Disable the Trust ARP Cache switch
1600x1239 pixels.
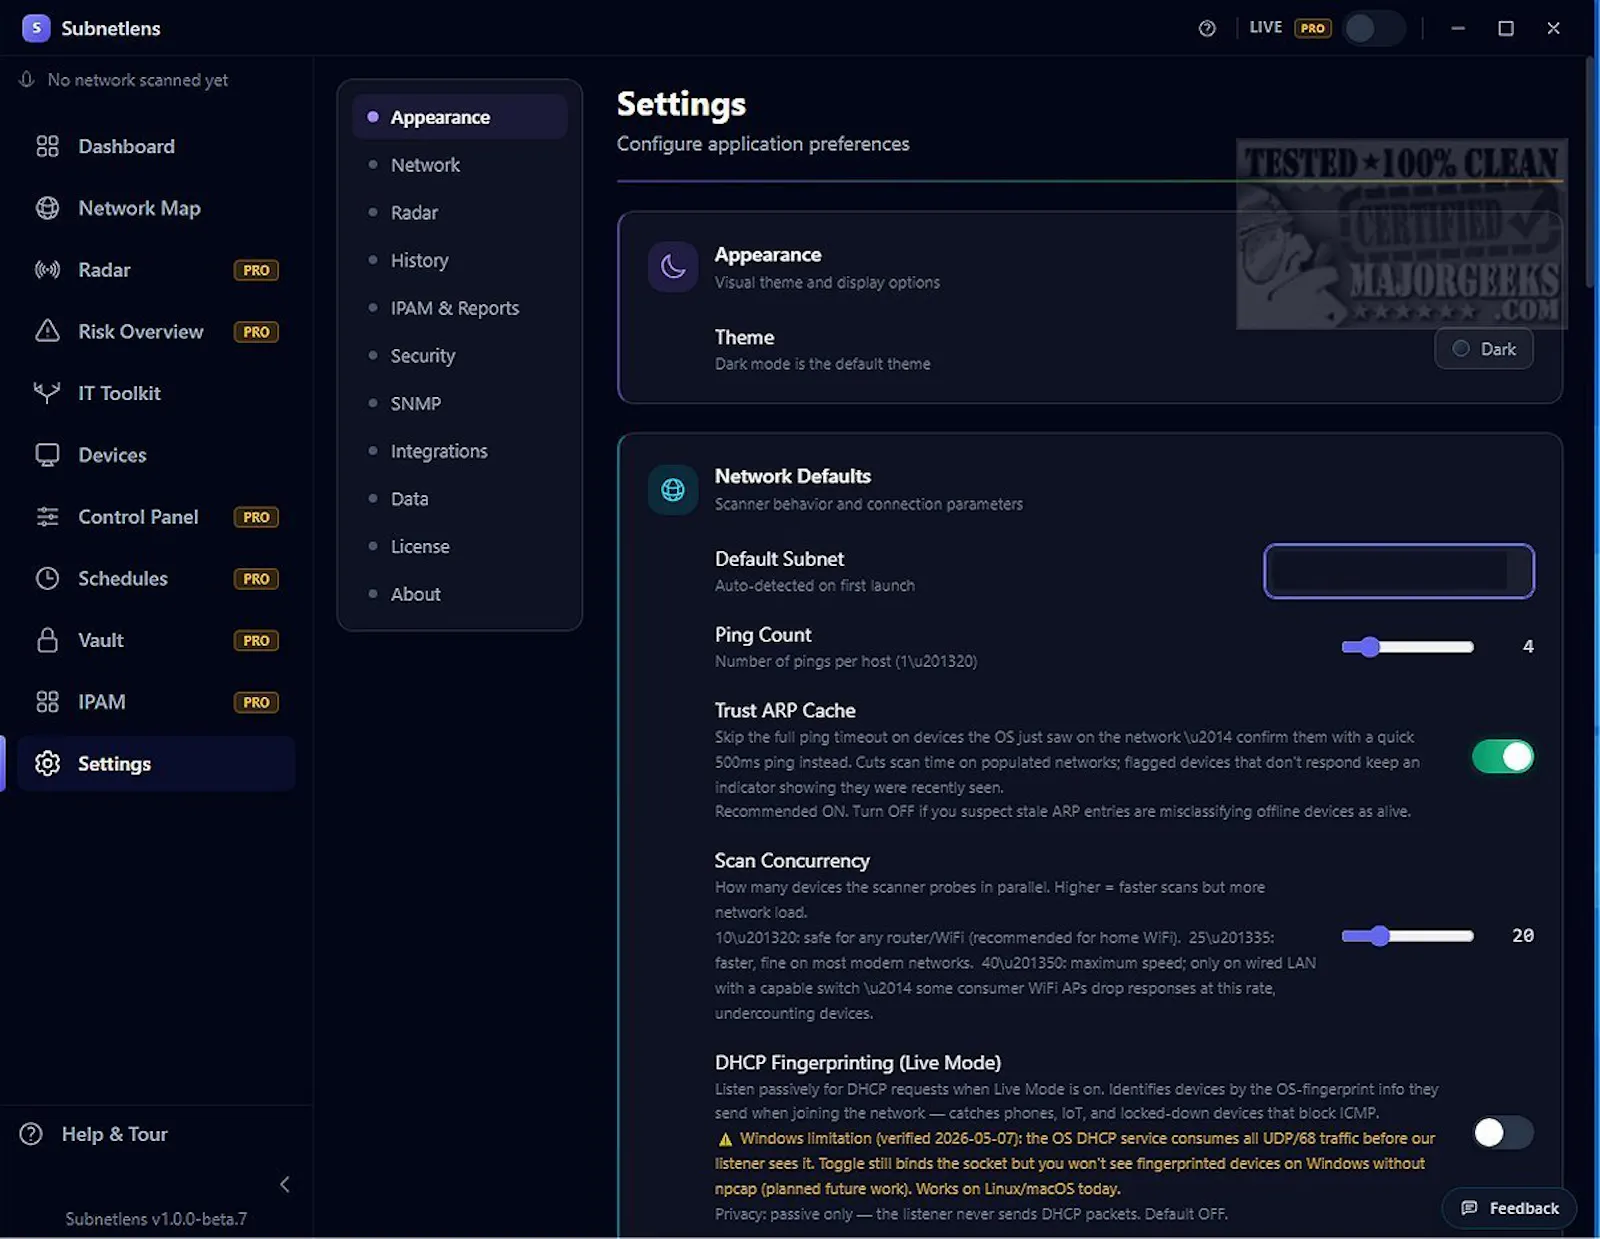coord(1502,757)
